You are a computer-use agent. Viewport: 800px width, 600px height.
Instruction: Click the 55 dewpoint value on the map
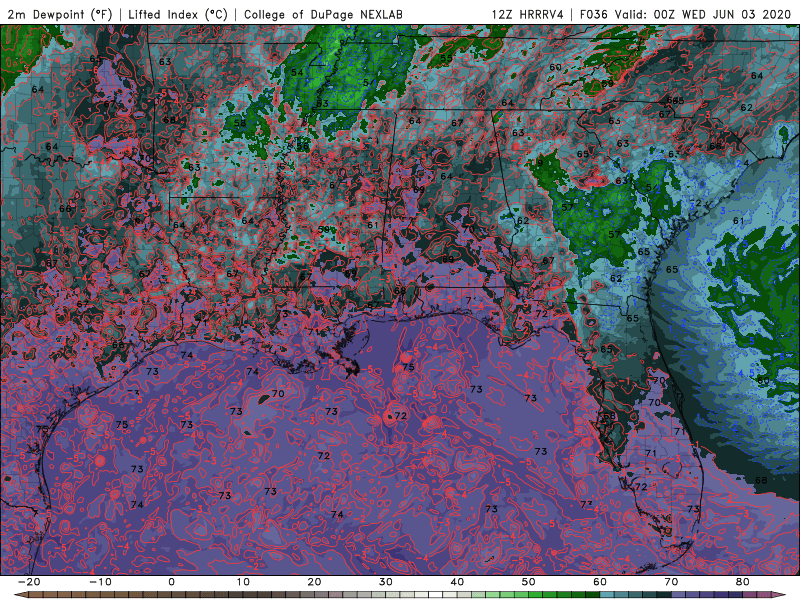(x=446, y=58)
